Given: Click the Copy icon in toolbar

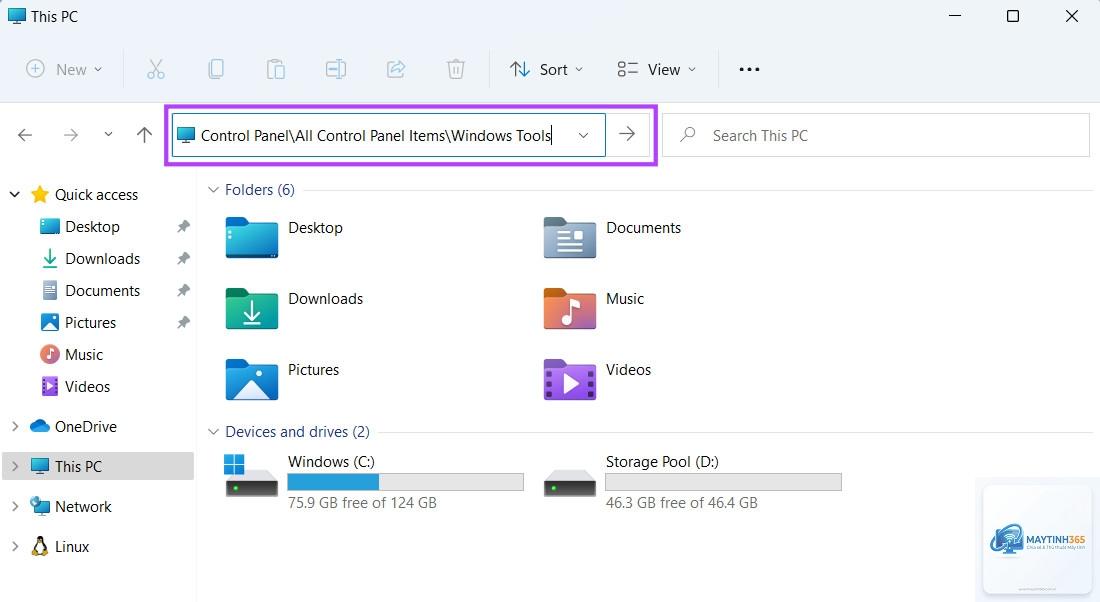Looking at the screenshot, I should pyautogui.click(x=216, y=69).
